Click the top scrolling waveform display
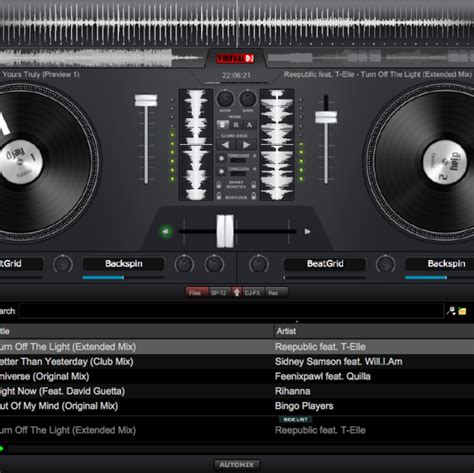 [x=237, y=24]
